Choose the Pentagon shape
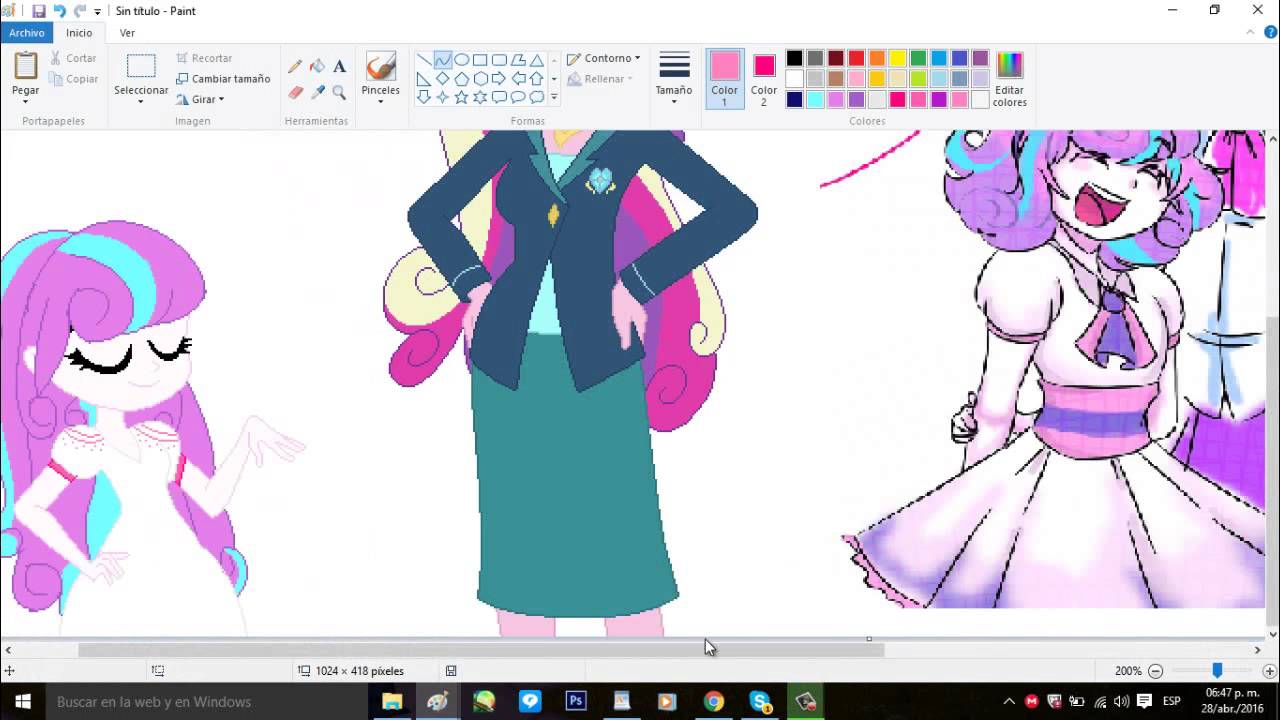 tap(462, 79)
